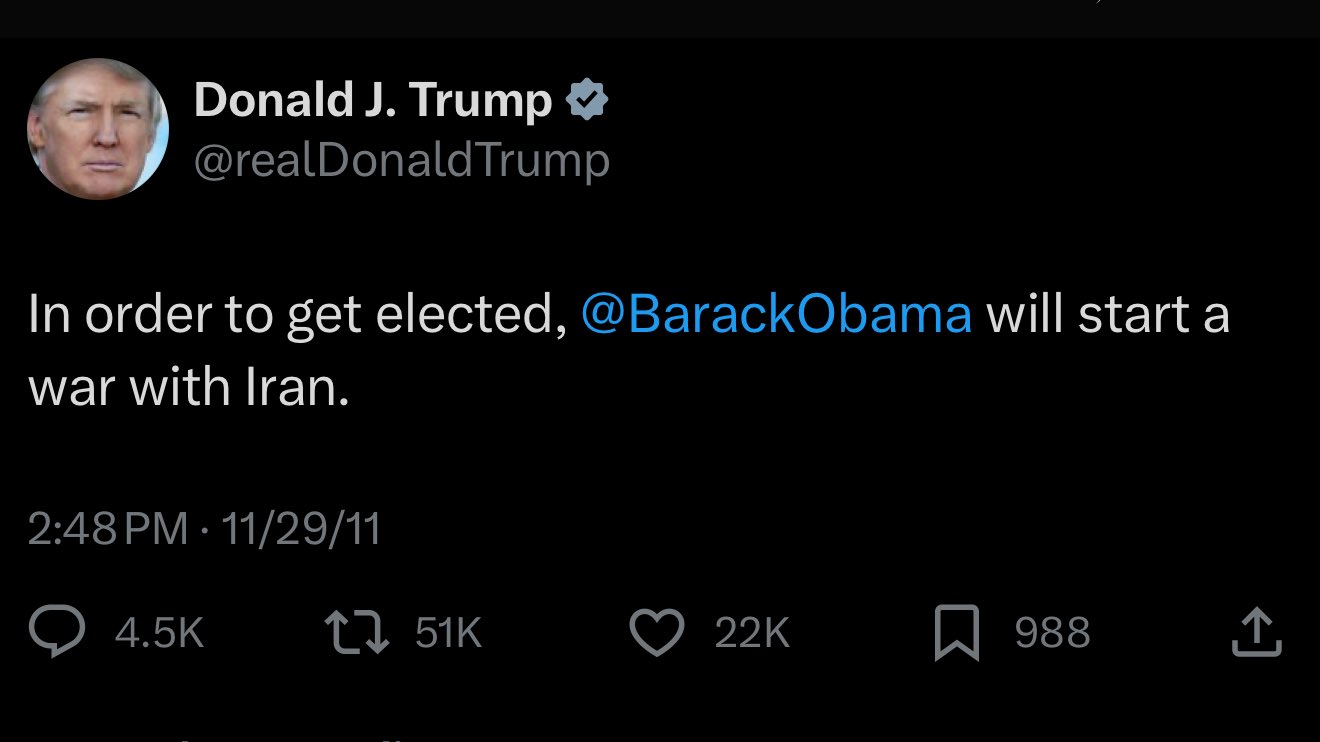Bookmark the tweet using the bookmark icon

[956, 634]
